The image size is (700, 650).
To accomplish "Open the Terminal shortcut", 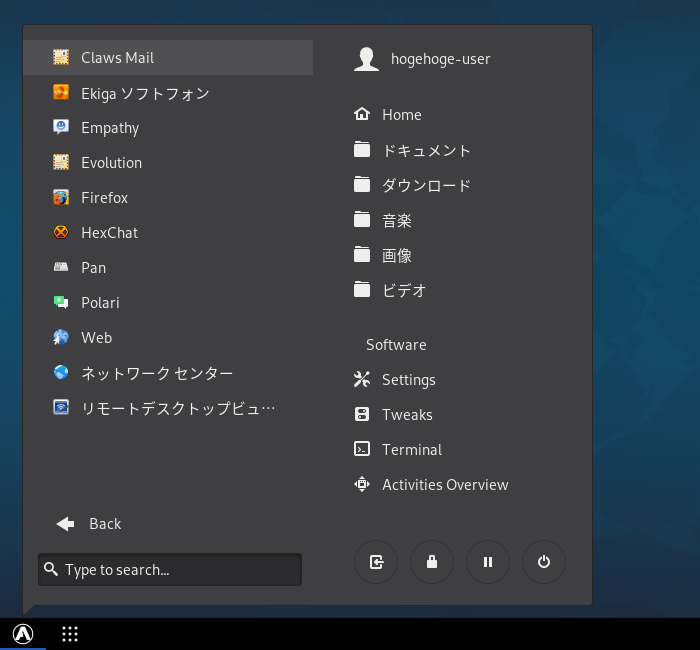I will click(464, 449).
